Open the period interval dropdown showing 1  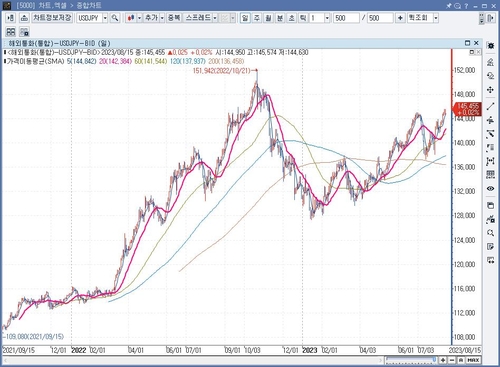tap(327, 18)
